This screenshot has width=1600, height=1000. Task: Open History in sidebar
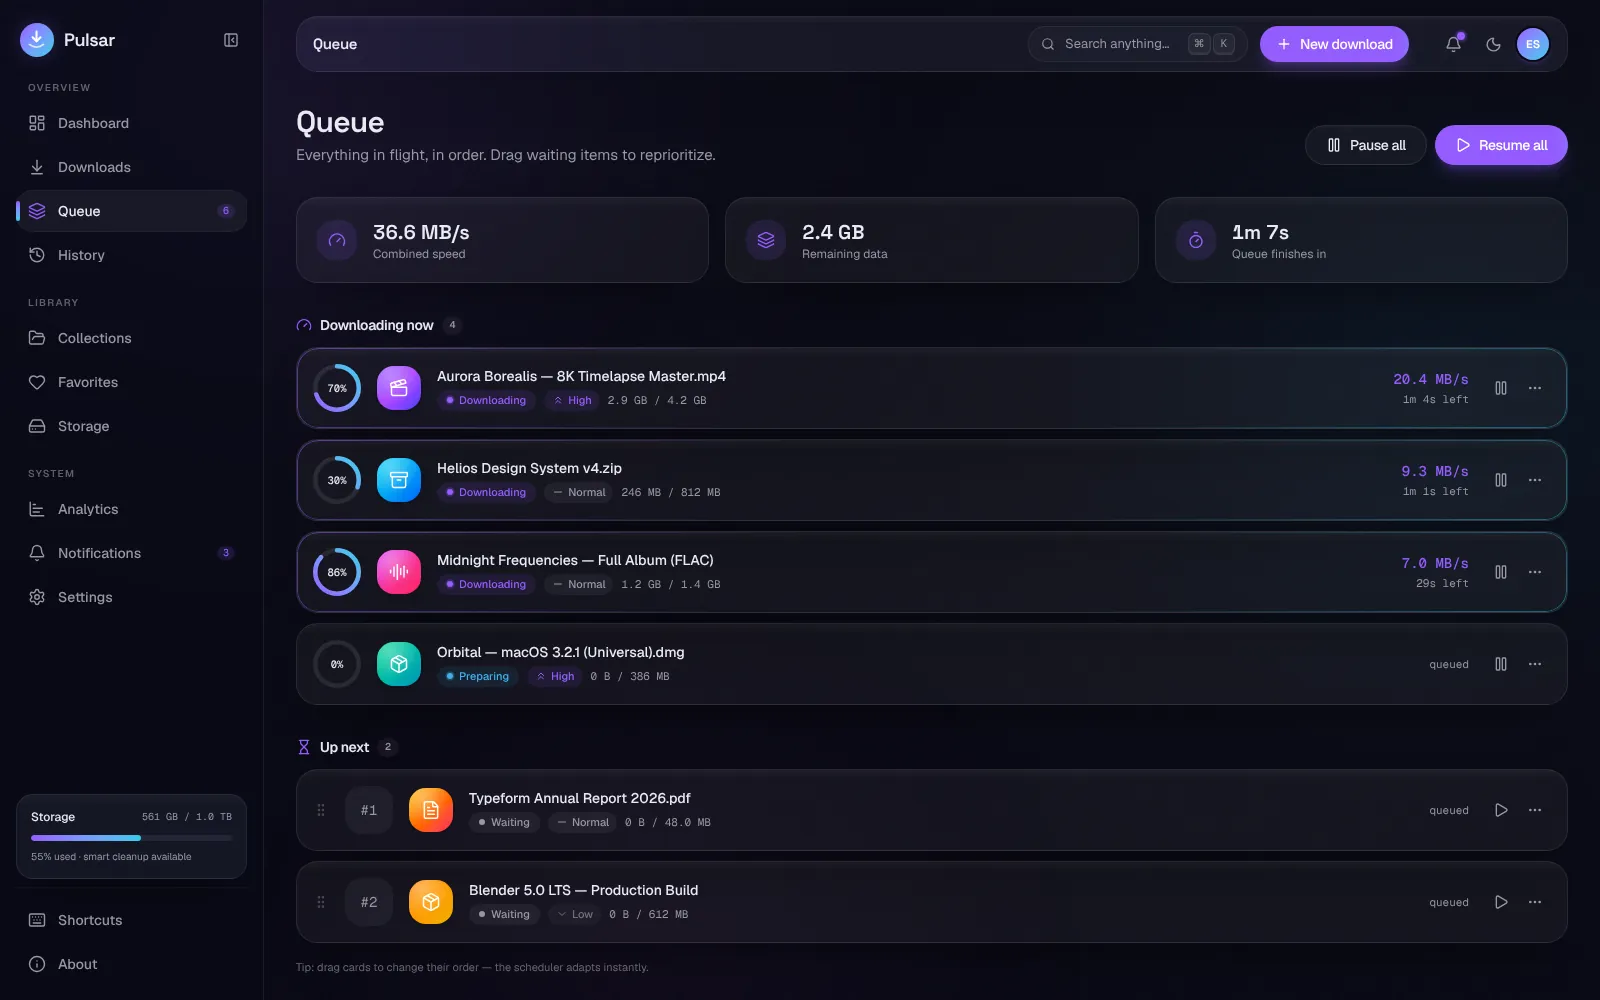[x=131, y=255]
